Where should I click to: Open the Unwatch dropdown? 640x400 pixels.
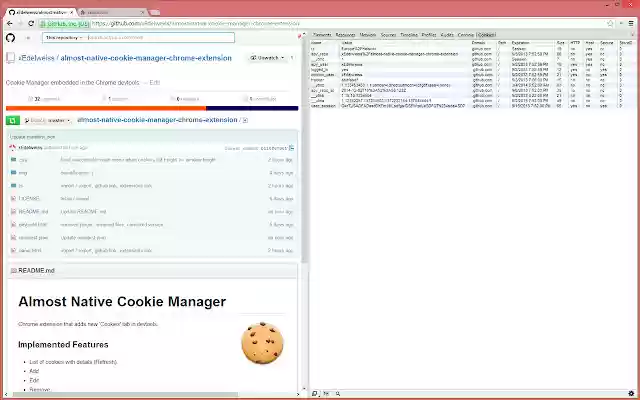click(267, 58)
